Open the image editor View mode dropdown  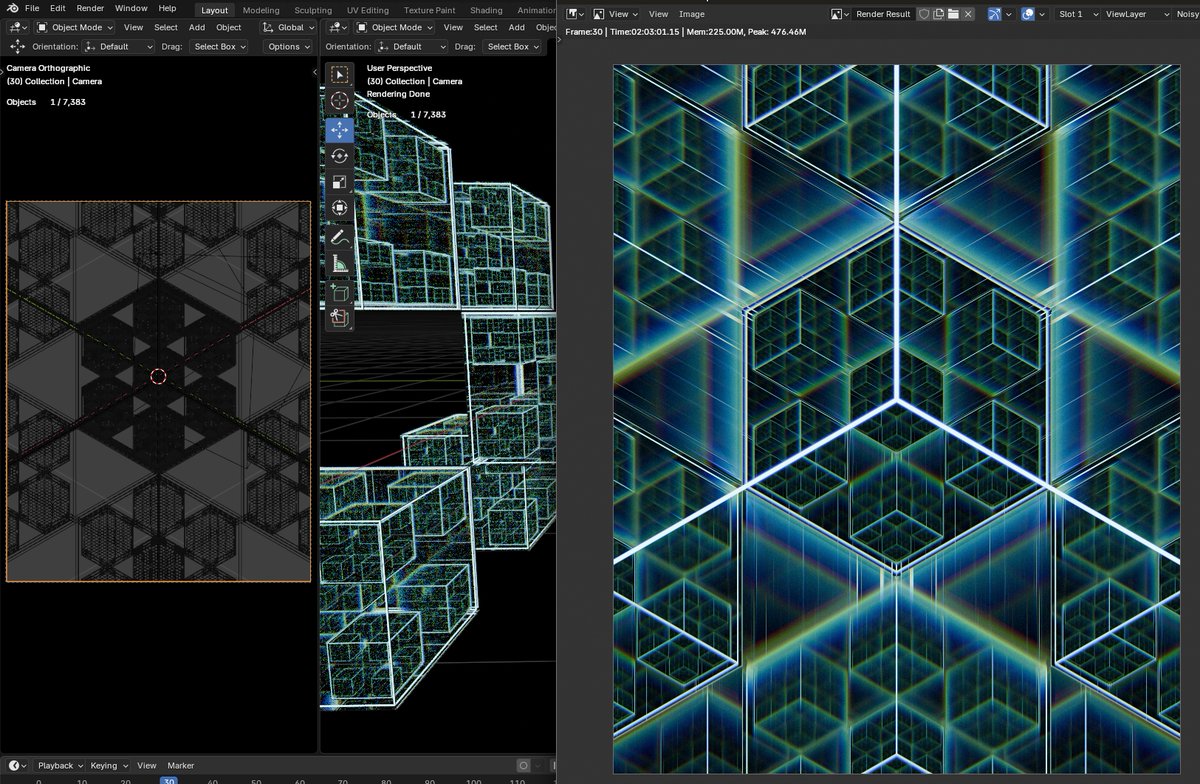point(615,14)
